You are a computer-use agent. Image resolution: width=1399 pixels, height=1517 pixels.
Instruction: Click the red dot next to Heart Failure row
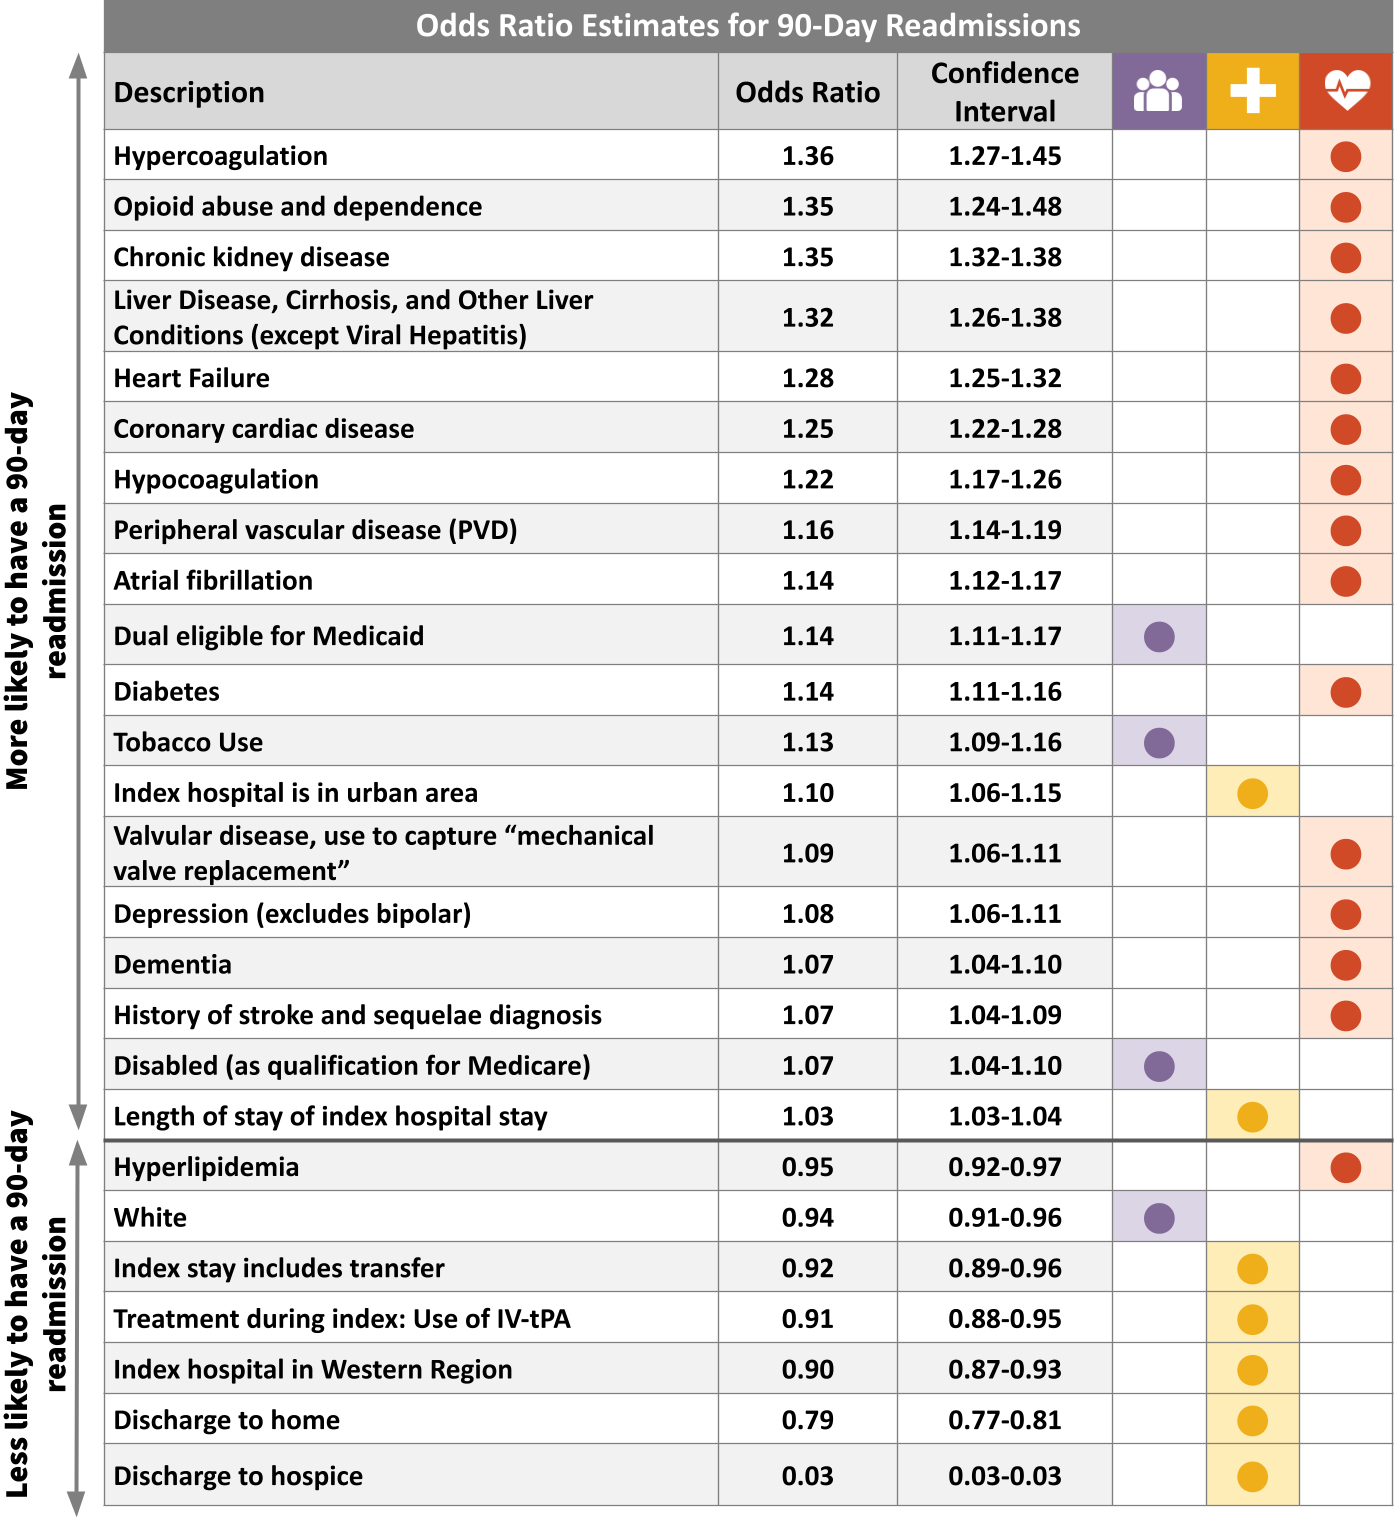point(1347,378)
